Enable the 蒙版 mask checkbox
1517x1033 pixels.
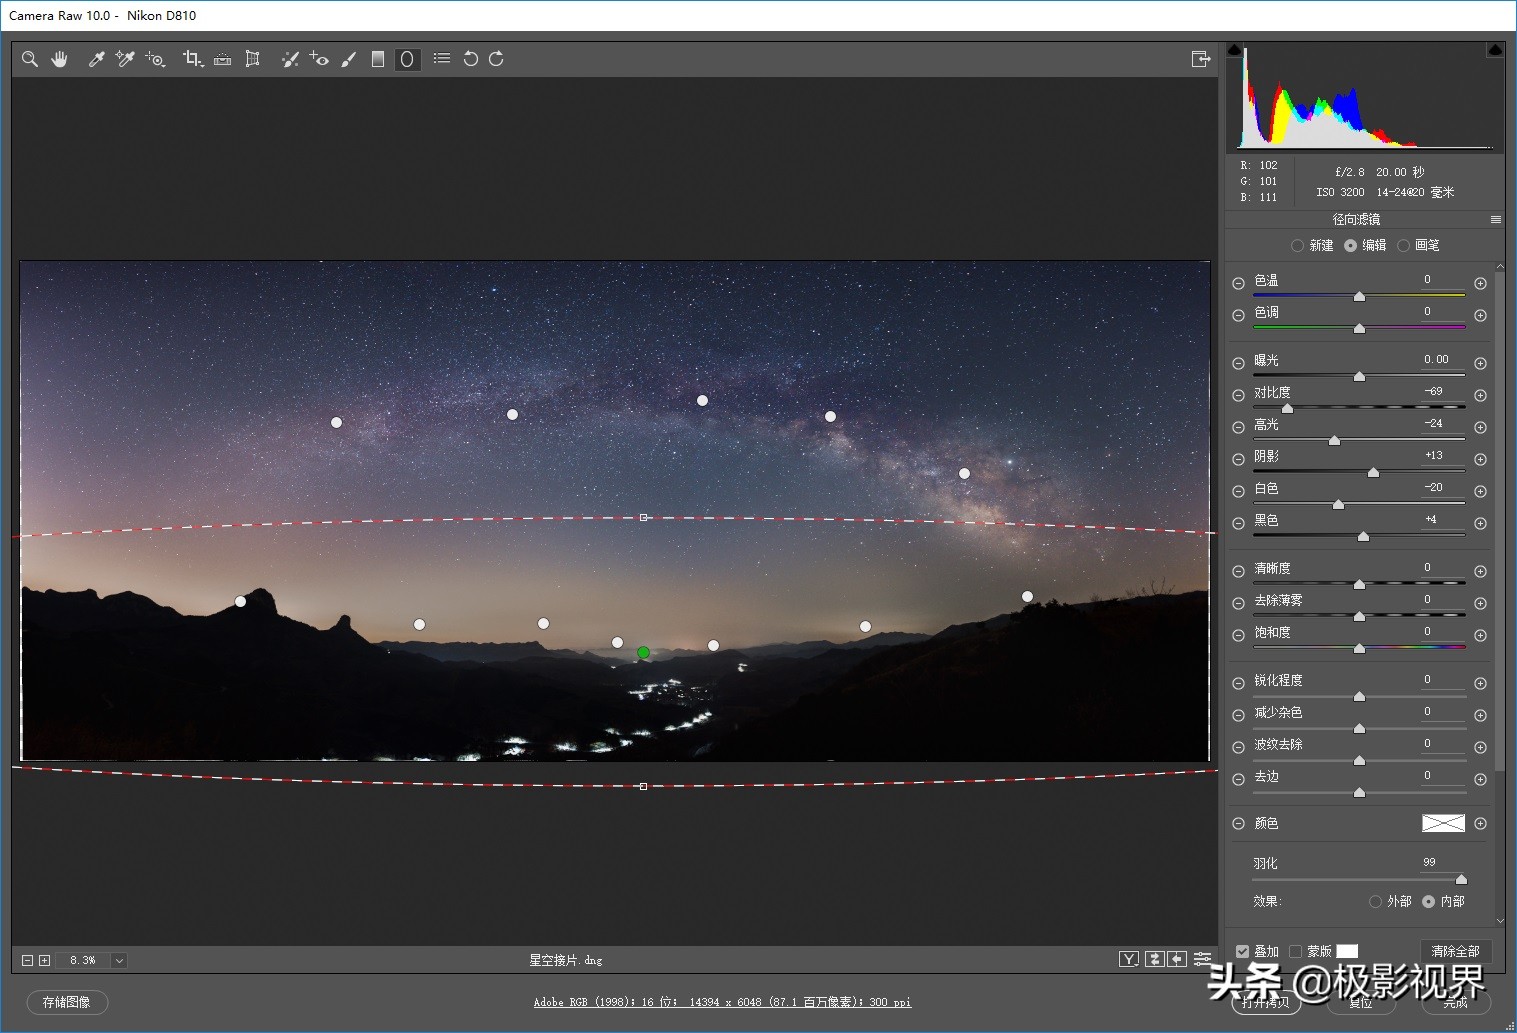[1296, 952]
